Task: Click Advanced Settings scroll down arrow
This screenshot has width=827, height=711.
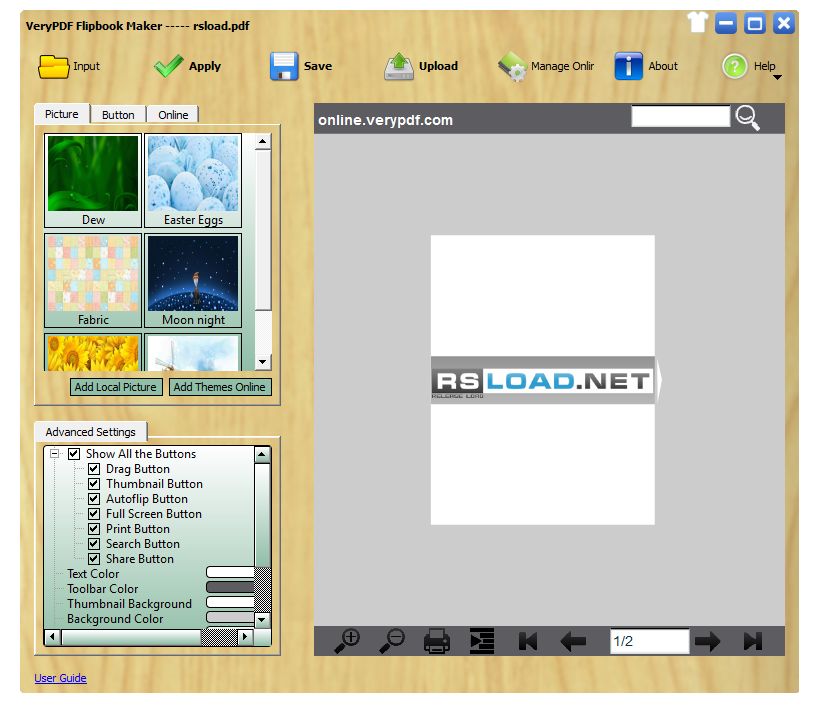Action: click(x=262, y=620)
